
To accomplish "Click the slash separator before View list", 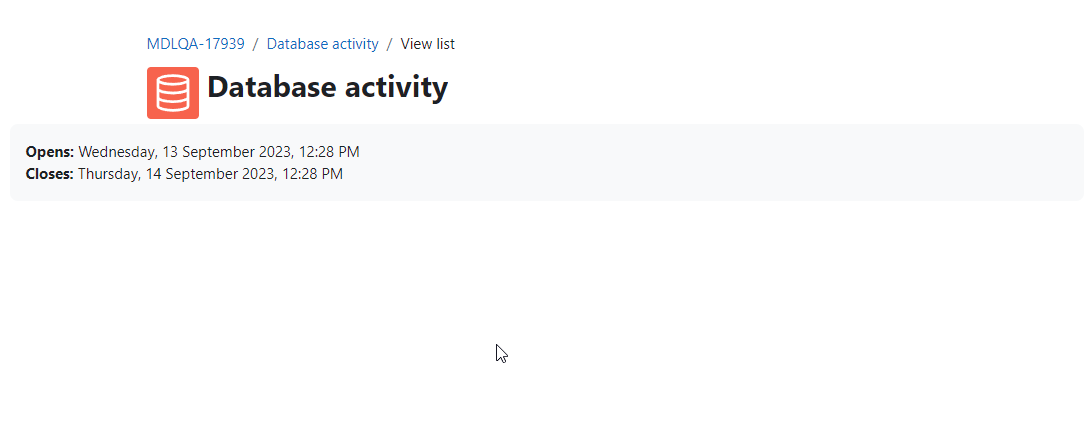I will tap(389, 44).
